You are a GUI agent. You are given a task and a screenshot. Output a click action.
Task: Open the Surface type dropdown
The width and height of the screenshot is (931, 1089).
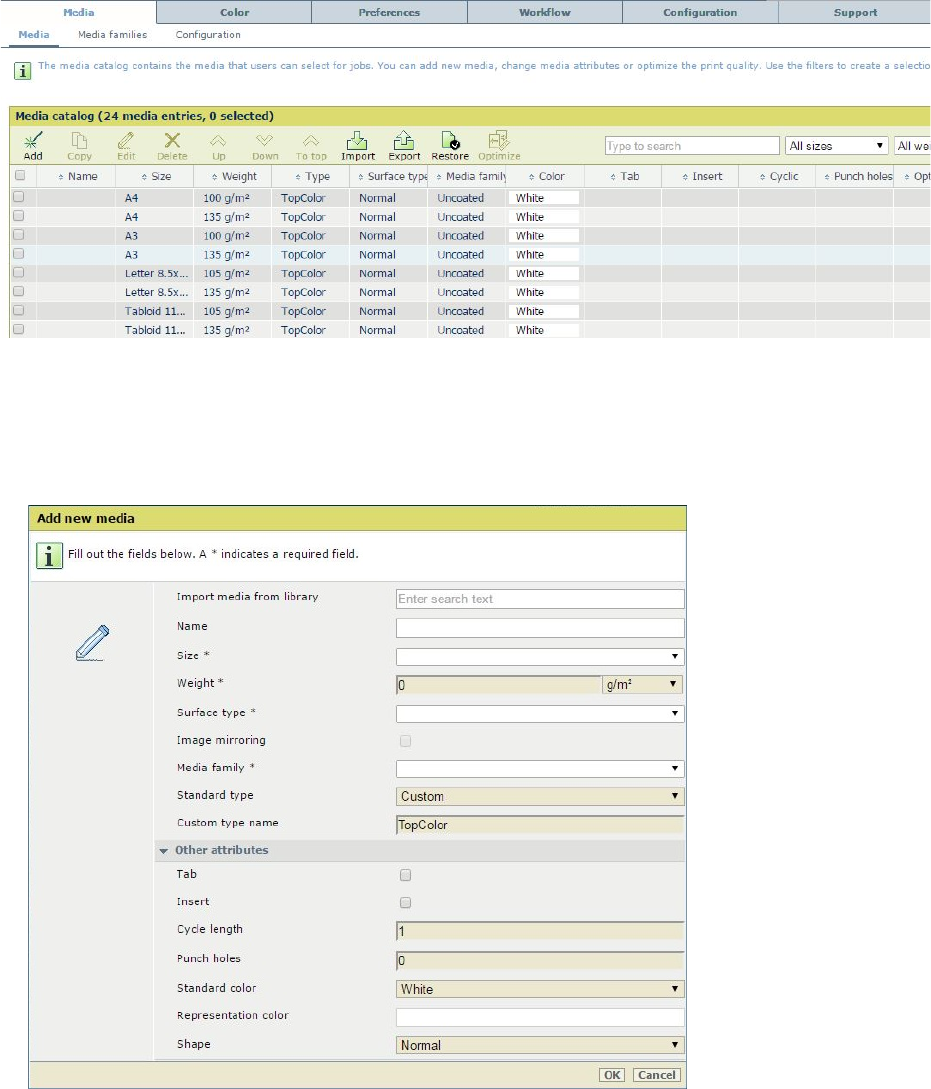(x=540, y=713)
